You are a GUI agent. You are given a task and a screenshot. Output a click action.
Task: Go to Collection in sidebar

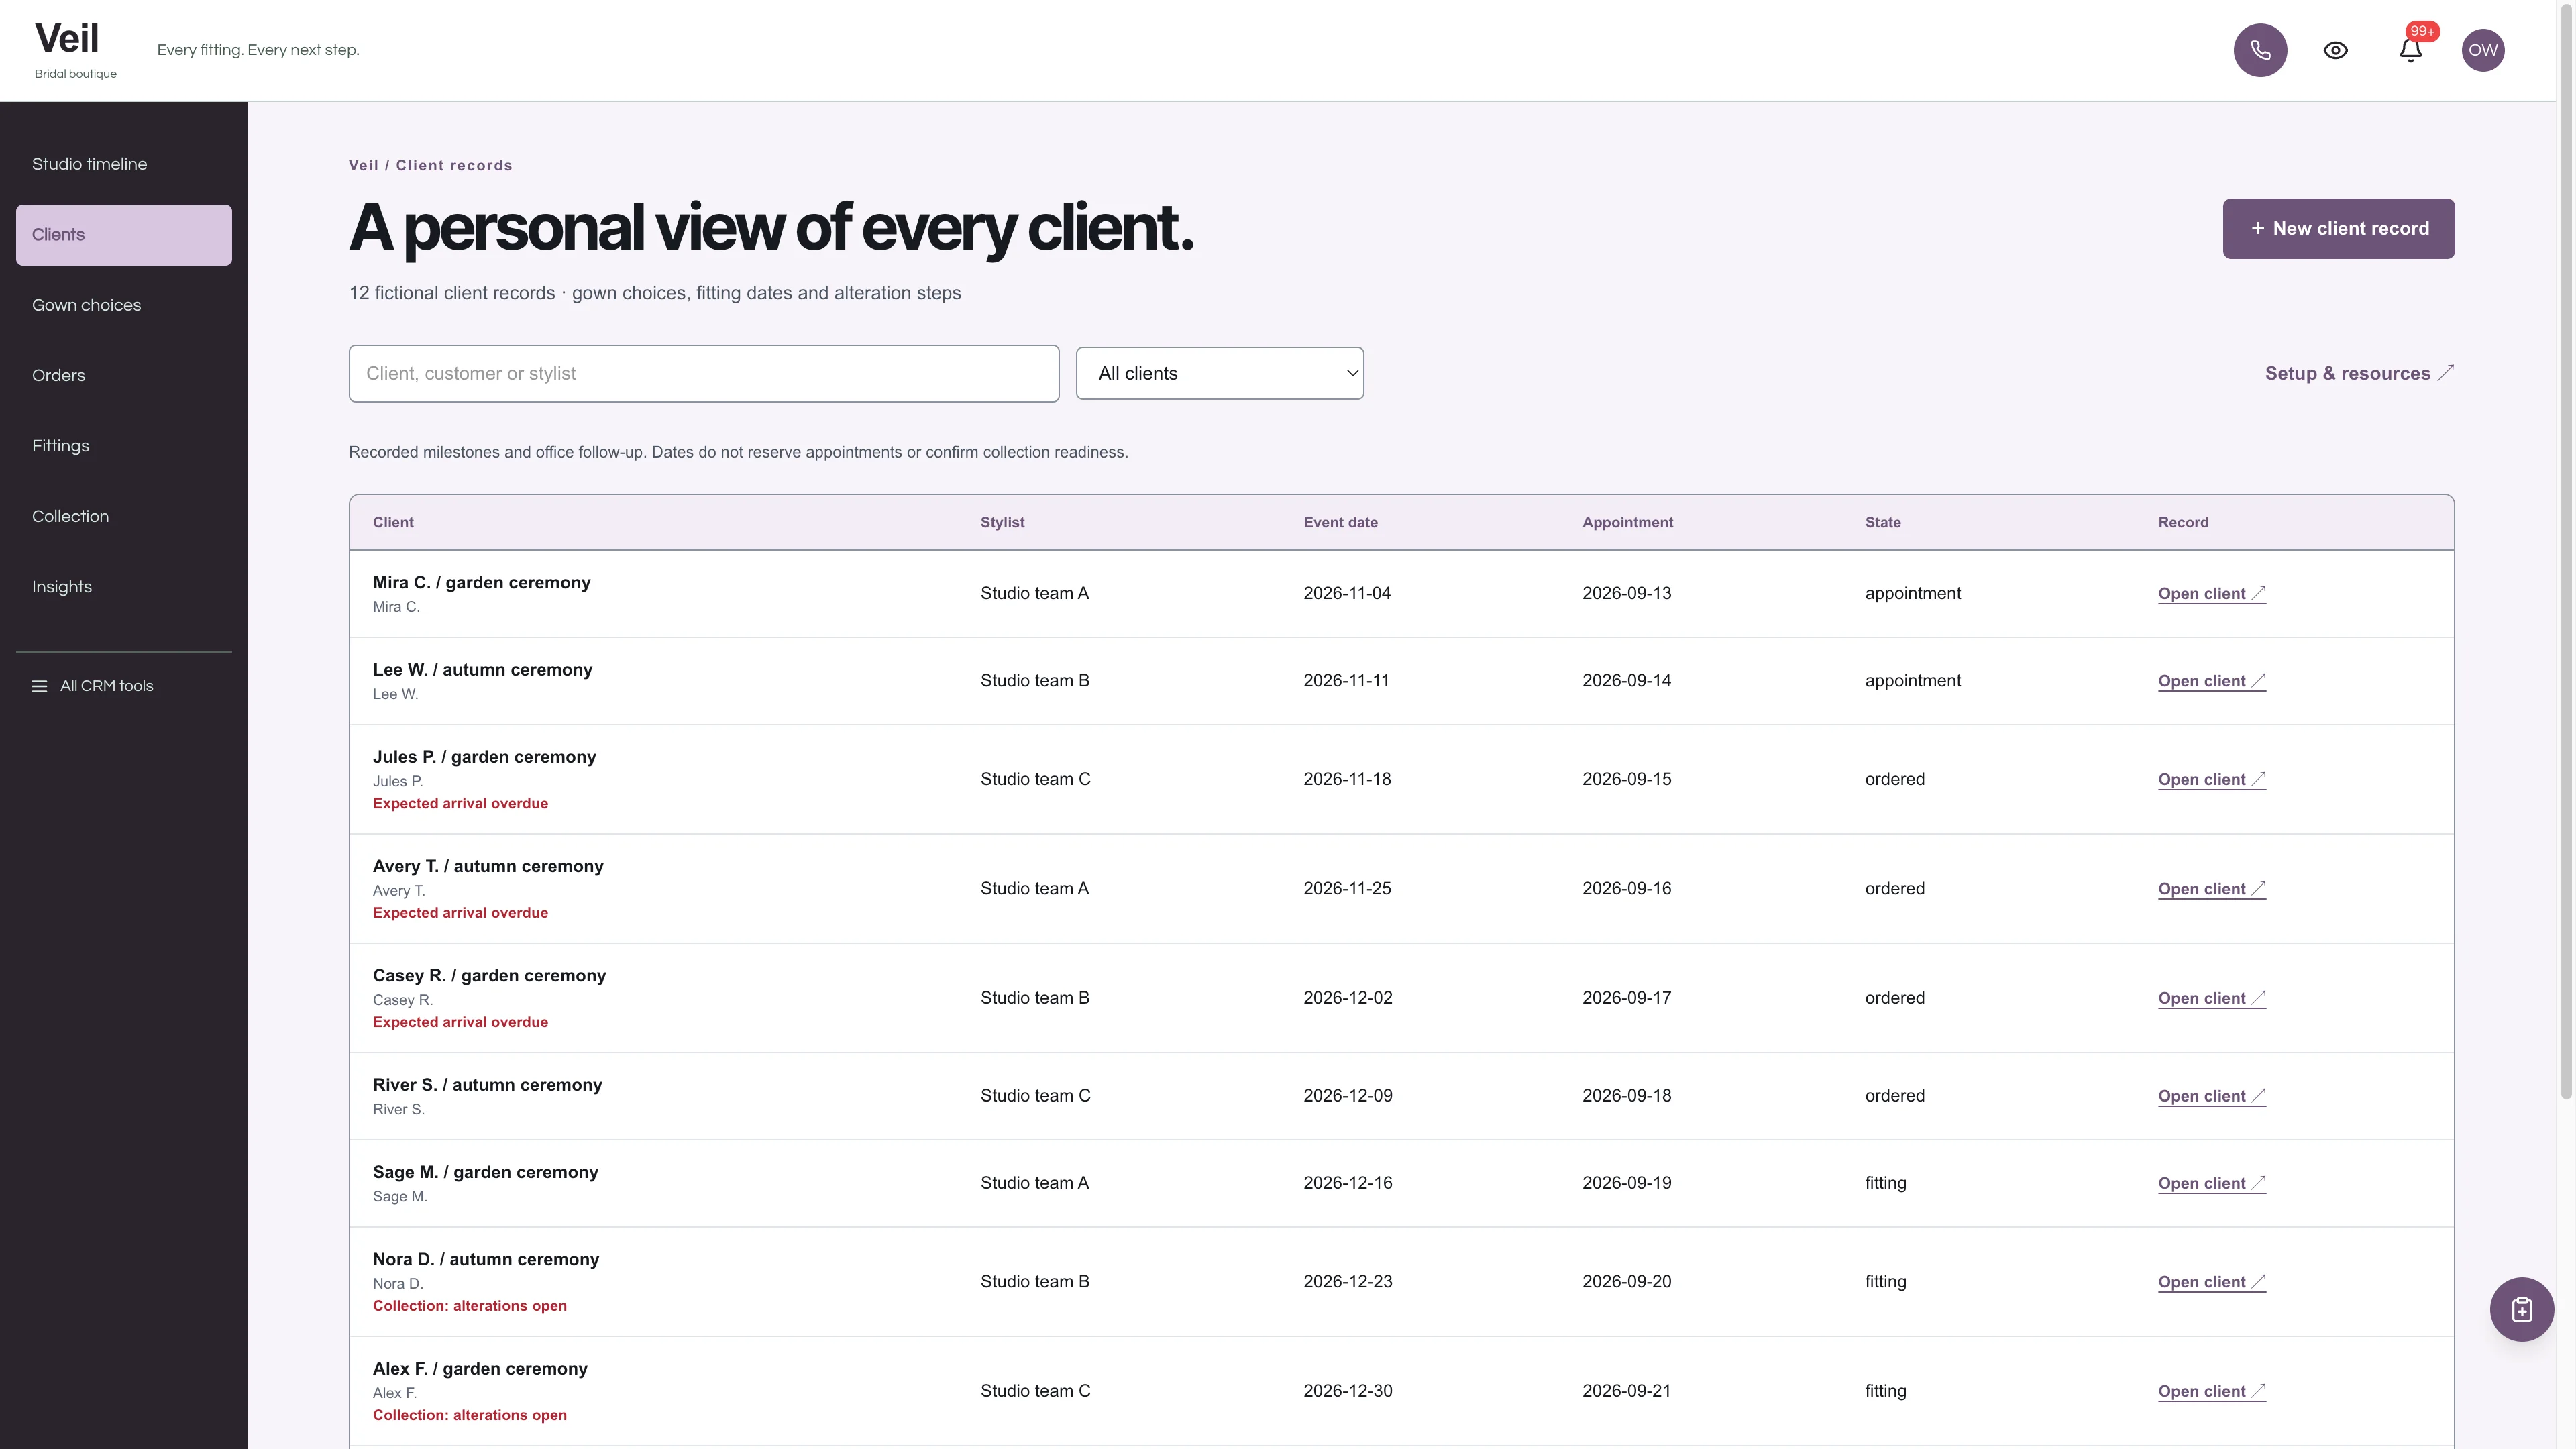click(x=124, y=517)
